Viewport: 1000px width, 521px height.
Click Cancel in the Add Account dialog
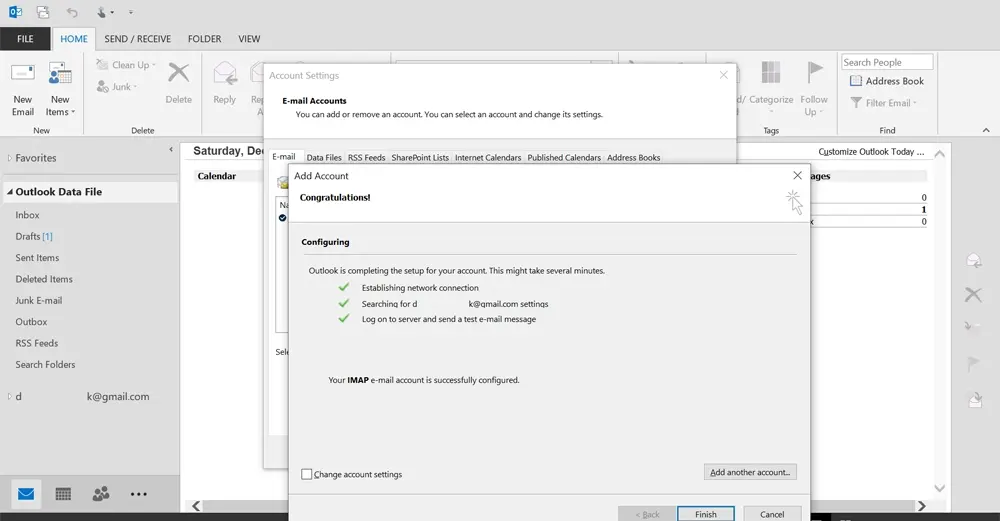point(772,514)
